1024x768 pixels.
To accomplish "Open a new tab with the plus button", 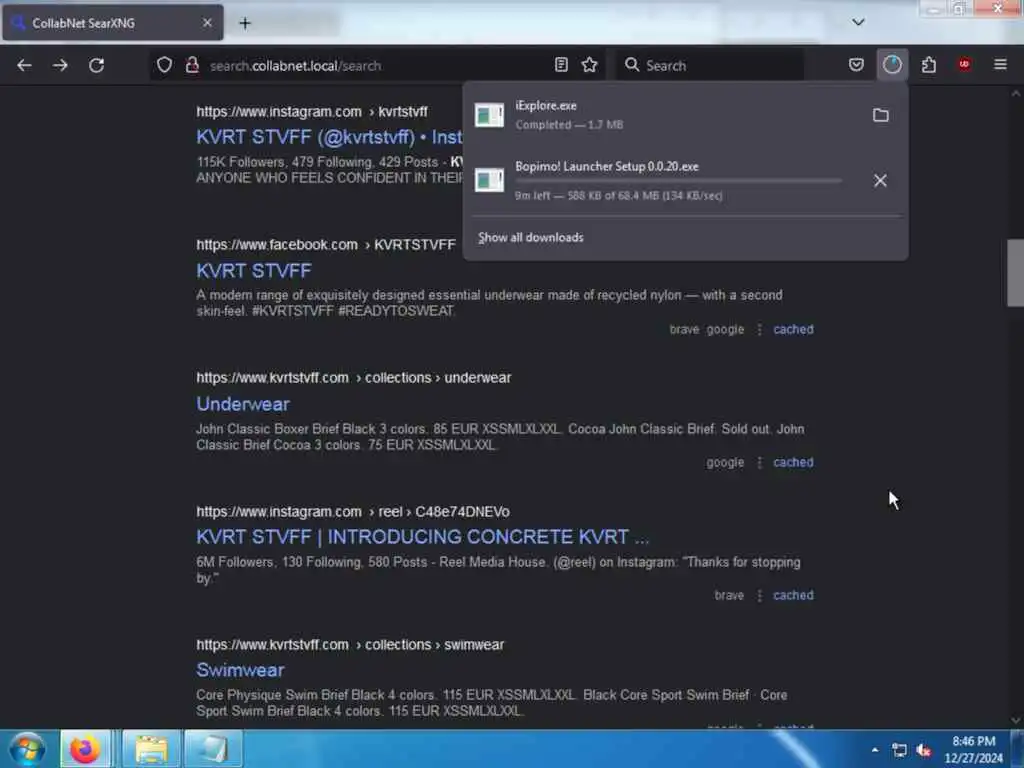I will click(245, 23).
